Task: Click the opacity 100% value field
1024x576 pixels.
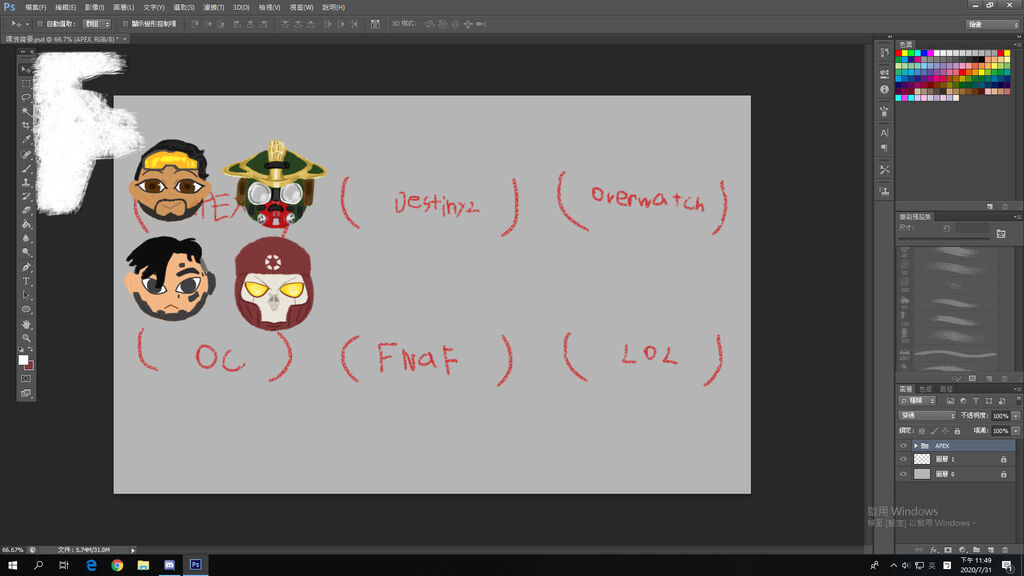Action: tap(1000, 415)
